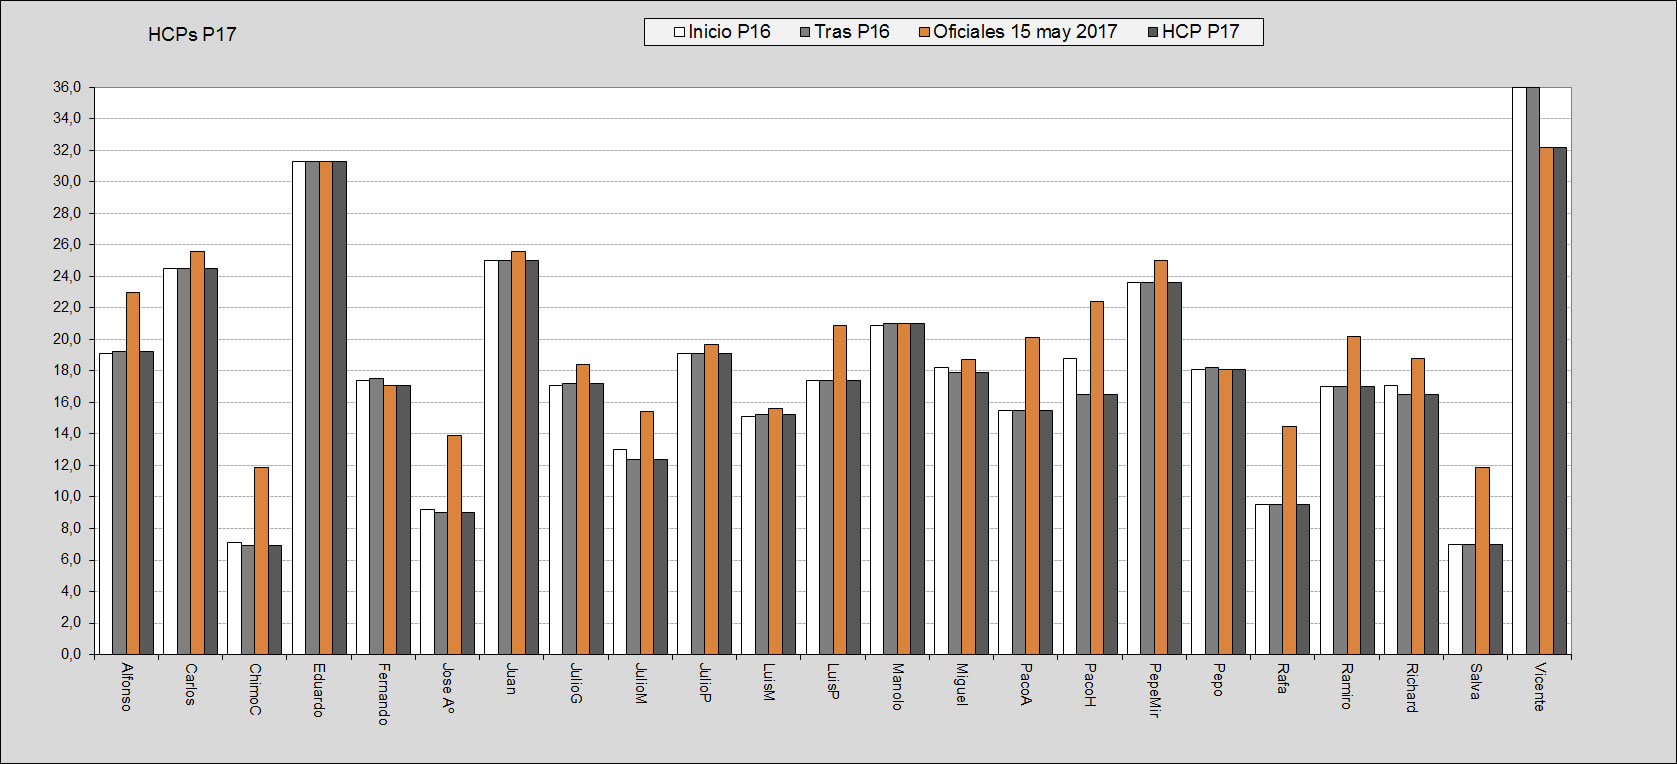Click ChimoC's orange bar
The width and height of the screenshot is (1677, 764).
point(261,560)
